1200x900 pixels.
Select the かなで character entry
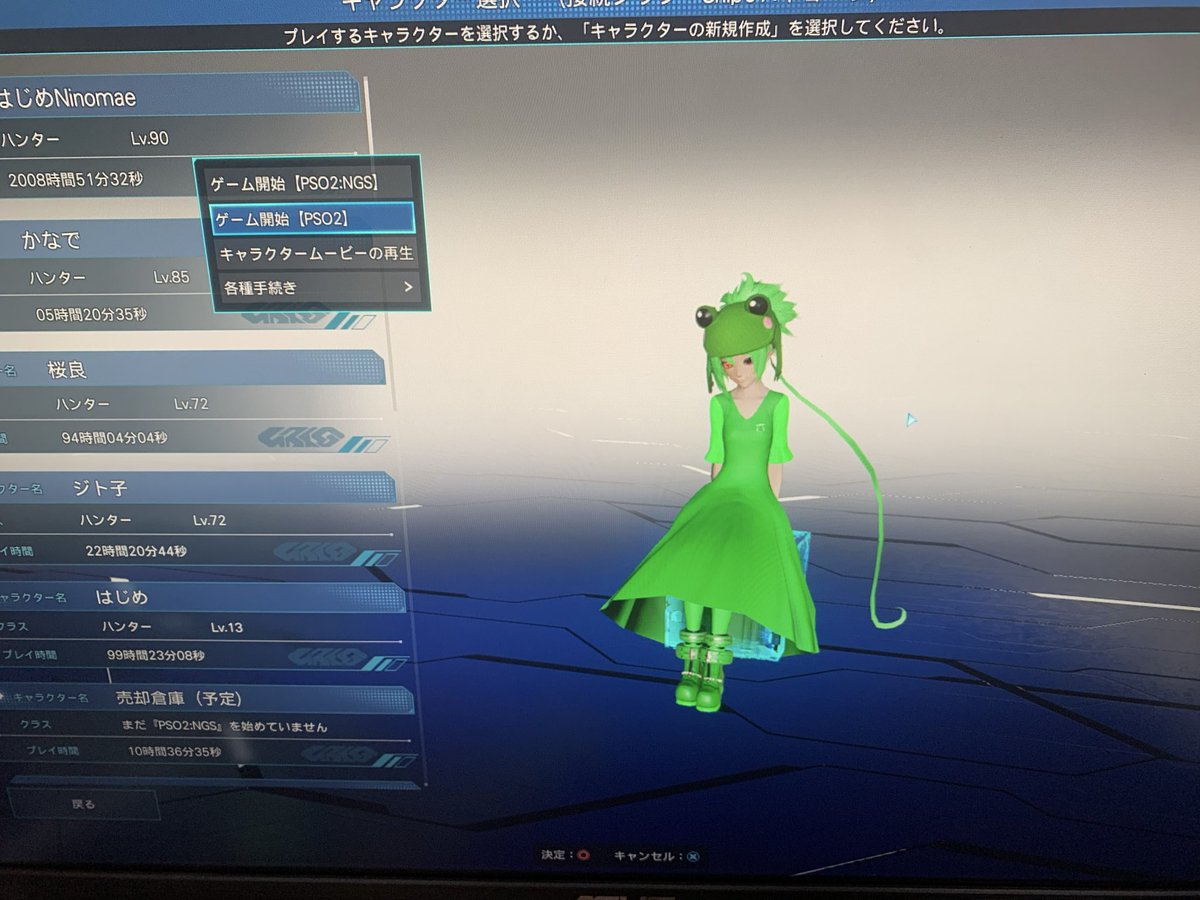click(x=100, y=240)
